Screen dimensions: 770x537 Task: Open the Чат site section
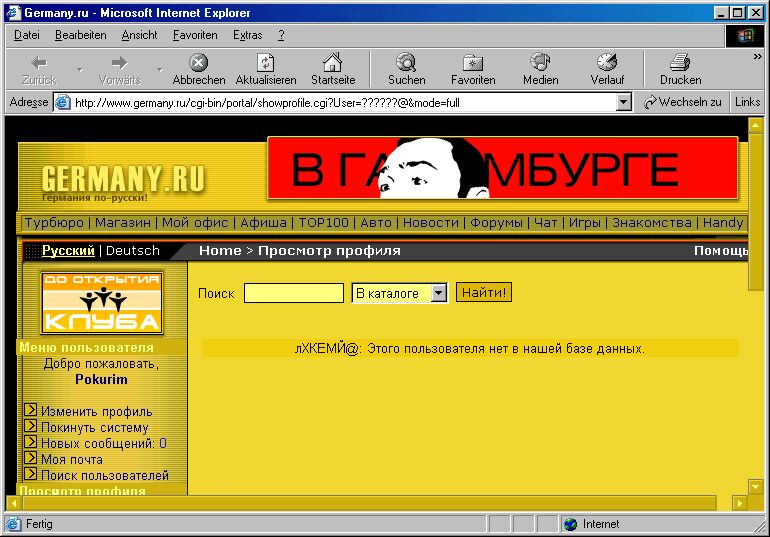tap(546, 223)
